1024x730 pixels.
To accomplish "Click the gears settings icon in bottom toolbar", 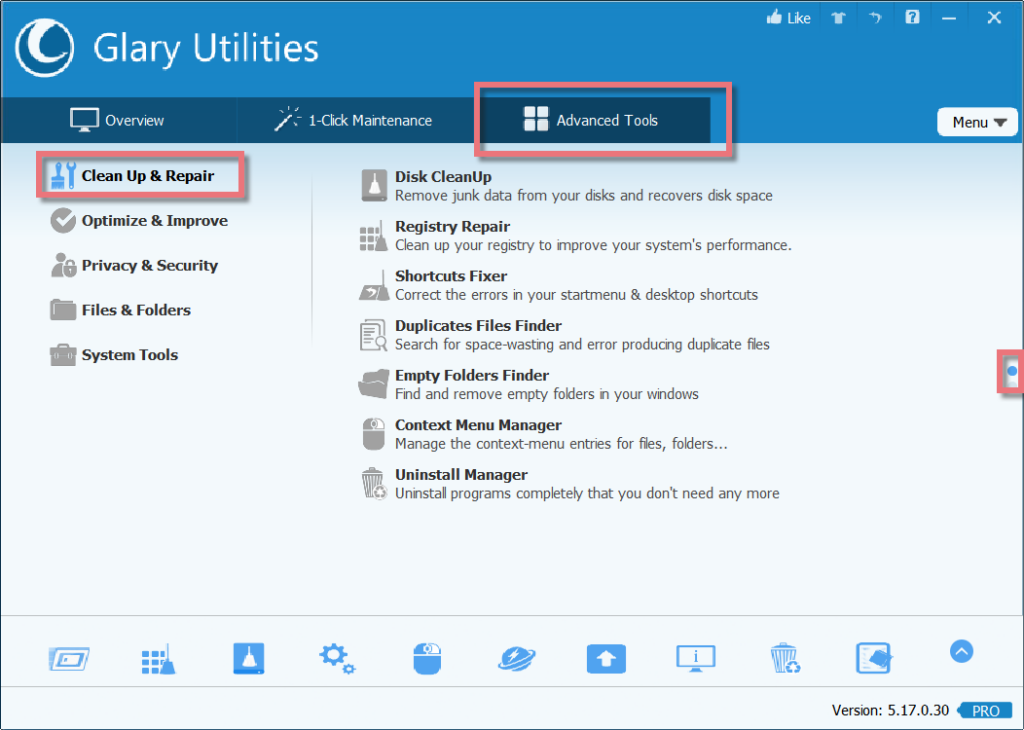I will [337, 658].
